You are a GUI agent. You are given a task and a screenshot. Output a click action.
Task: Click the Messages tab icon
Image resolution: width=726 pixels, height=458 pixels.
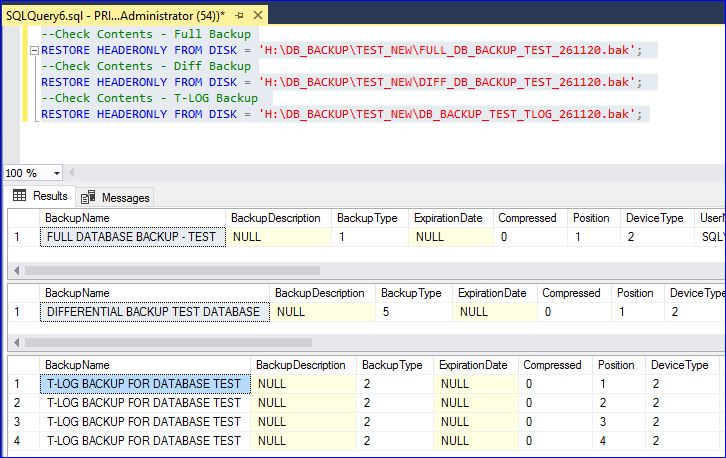(89, 197)
